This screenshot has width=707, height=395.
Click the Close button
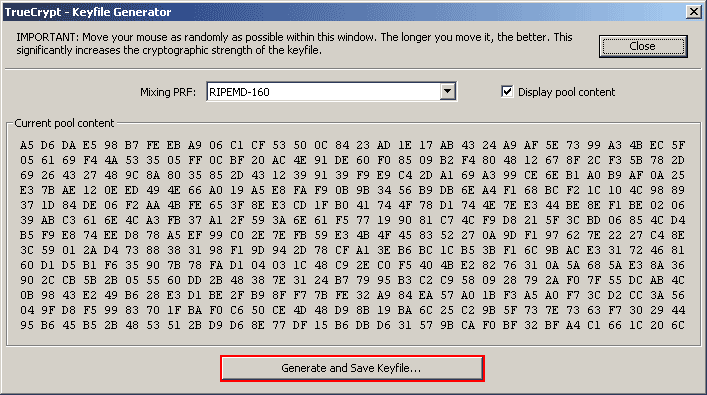click(643, 46)
